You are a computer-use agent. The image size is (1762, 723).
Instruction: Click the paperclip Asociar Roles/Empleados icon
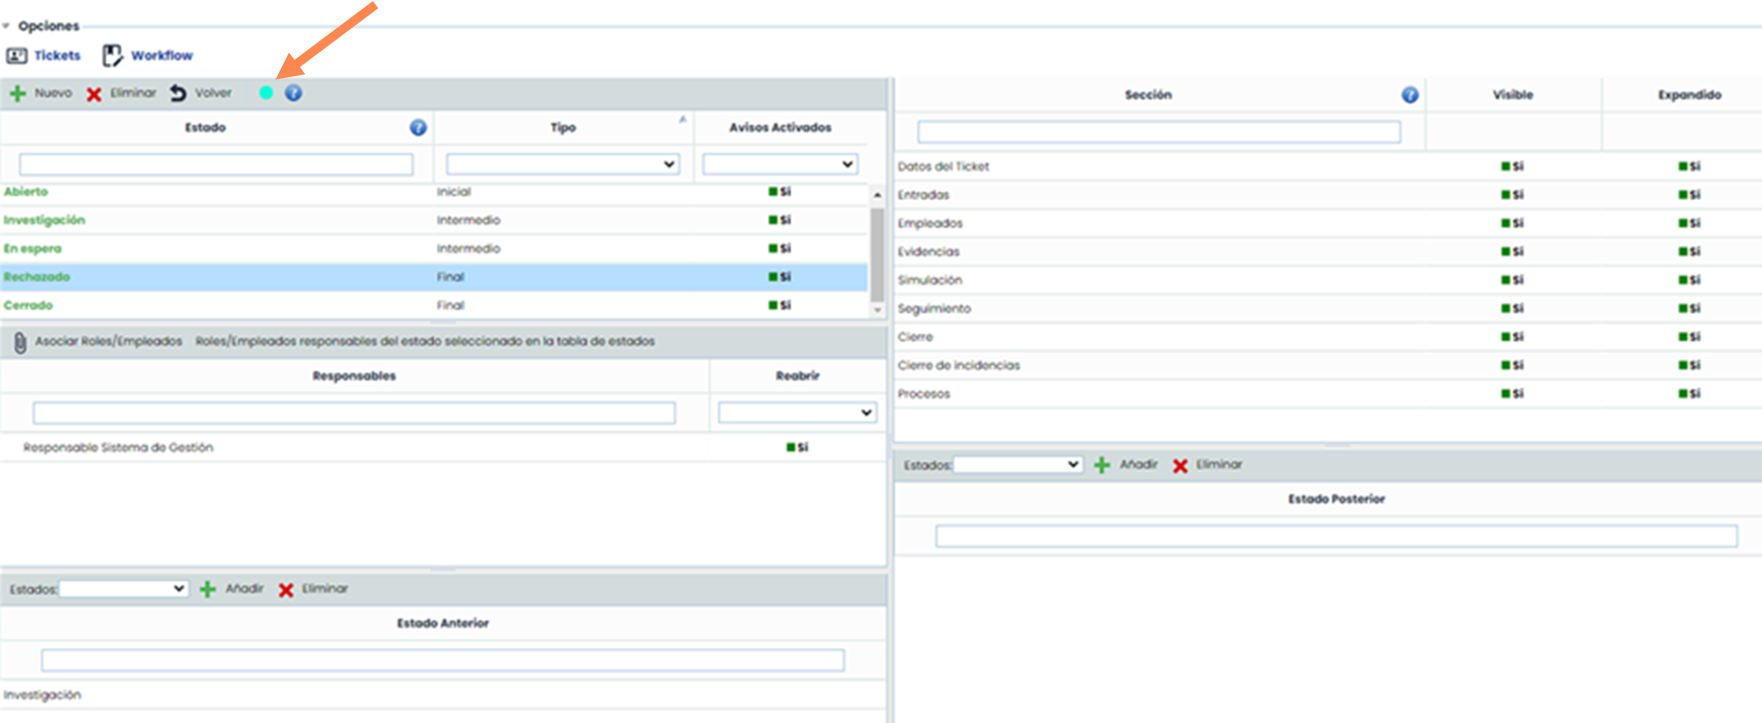tap(20, 343)
